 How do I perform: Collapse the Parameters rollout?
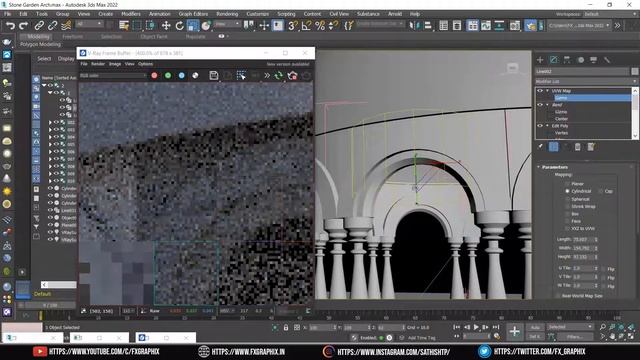point(539,167)
